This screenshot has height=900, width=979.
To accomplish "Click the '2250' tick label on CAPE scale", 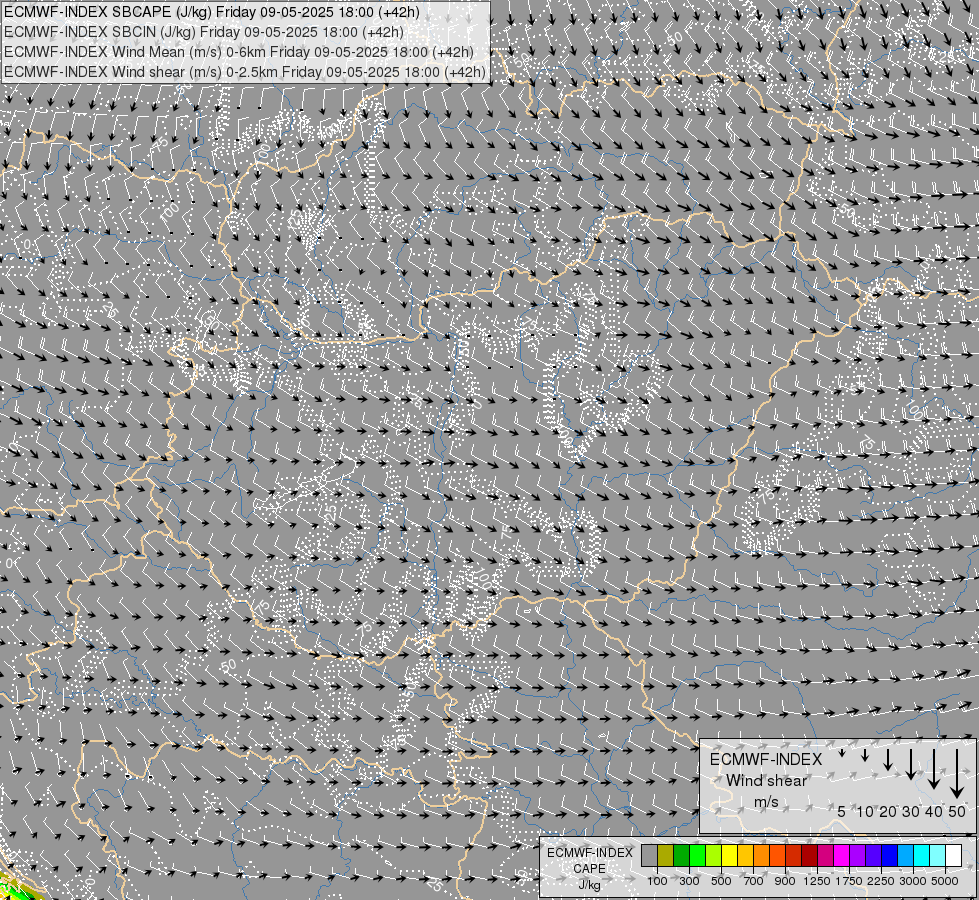I will (880, 881).
